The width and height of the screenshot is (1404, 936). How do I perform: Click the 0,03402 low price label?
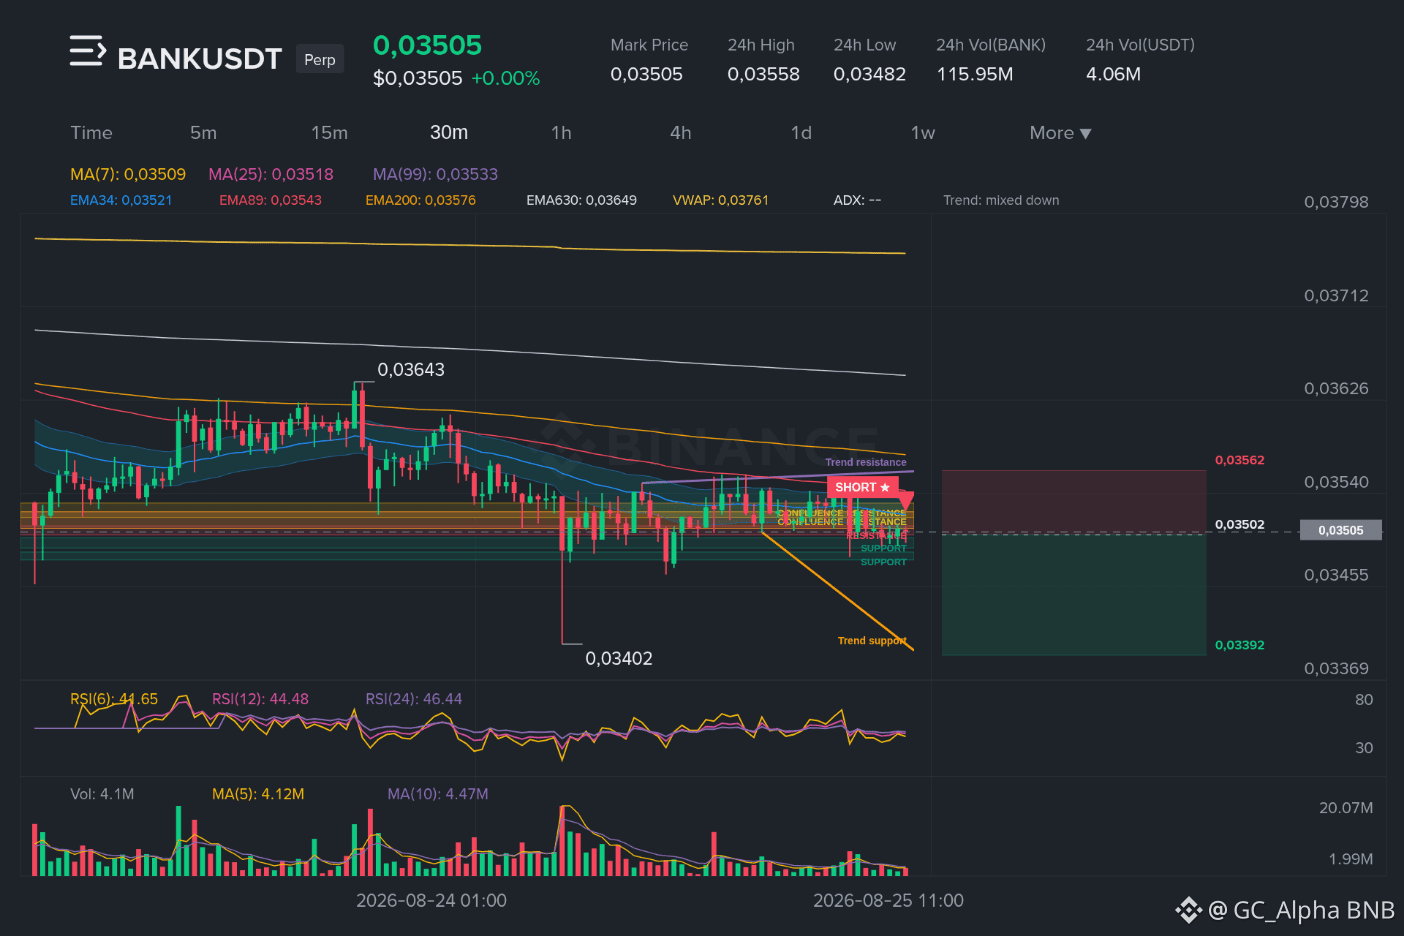(x=619, y=659)
